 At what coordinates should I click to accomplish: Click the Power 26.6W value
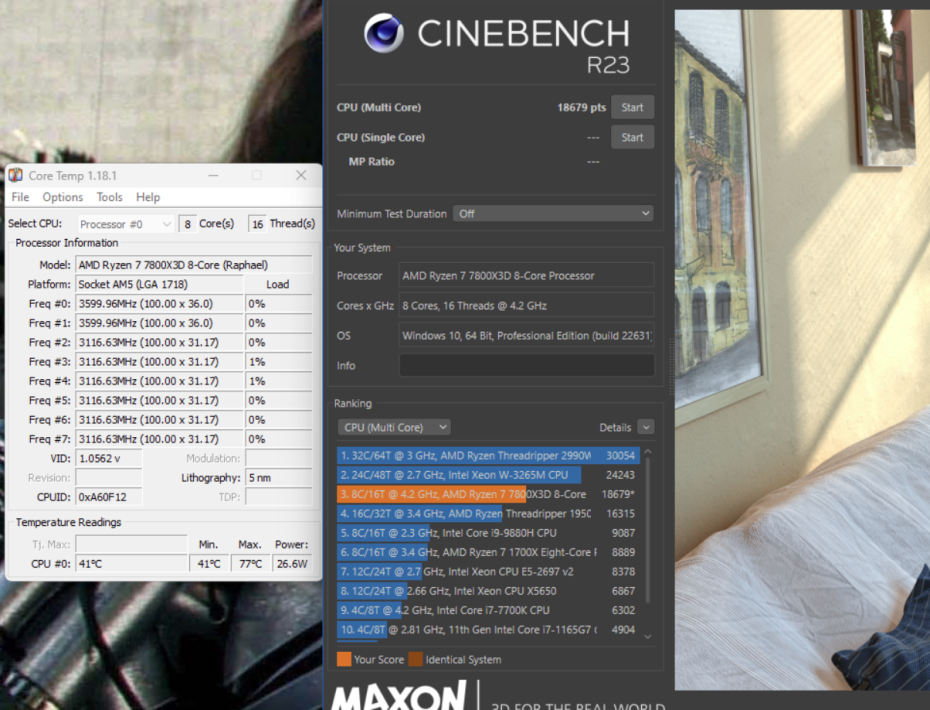click(292, 564)
